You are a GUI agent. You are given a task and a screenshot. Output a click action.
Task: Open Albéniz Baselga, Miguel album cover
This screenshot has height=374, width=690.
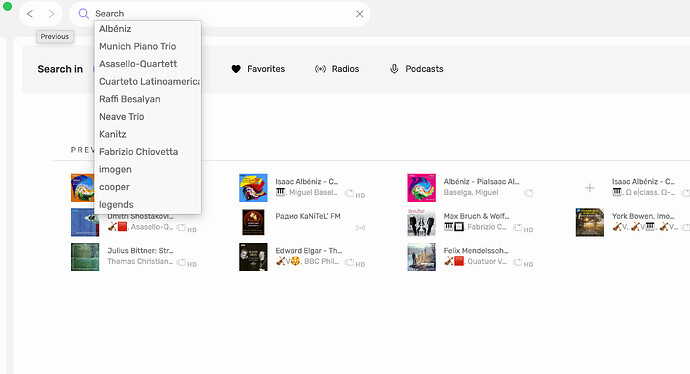[x=422, y=187]
